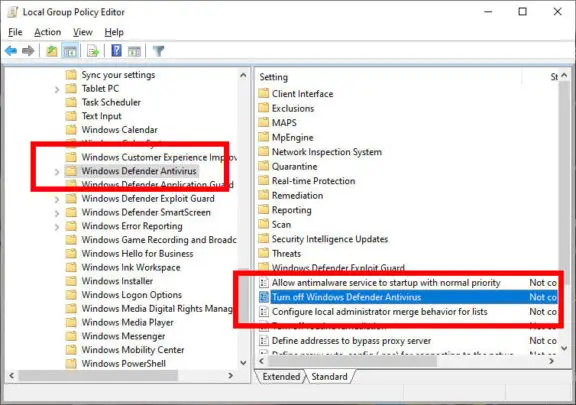Select Windows Logon Options folder
Image resolution: width=576 pixels, height=405 pixels.
coord(124,295)
